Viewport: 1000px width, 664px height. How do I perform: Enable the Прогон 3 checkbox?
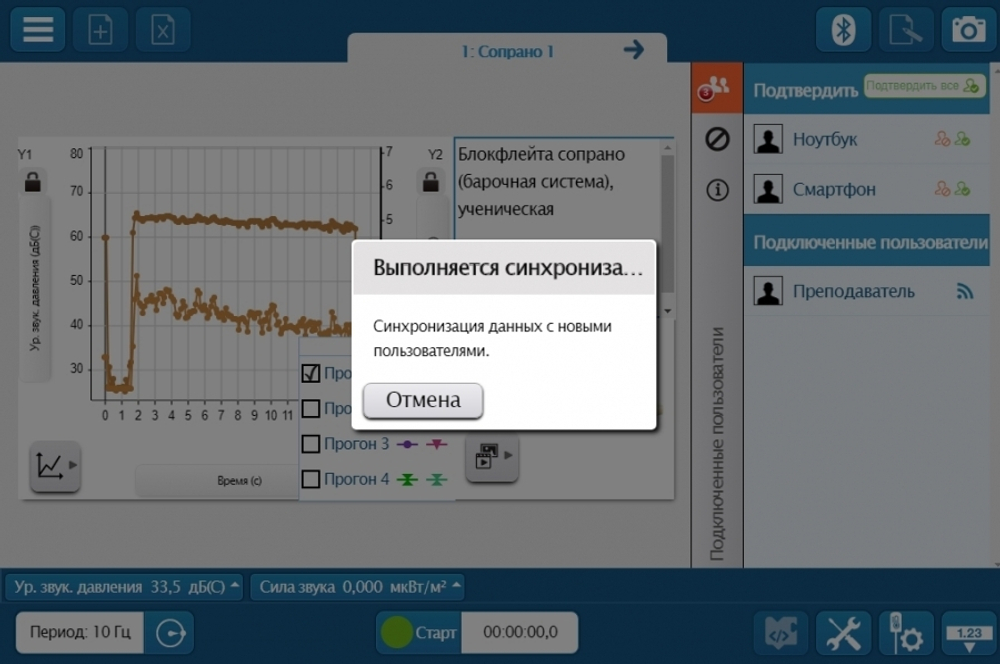(x=311, y=443)
